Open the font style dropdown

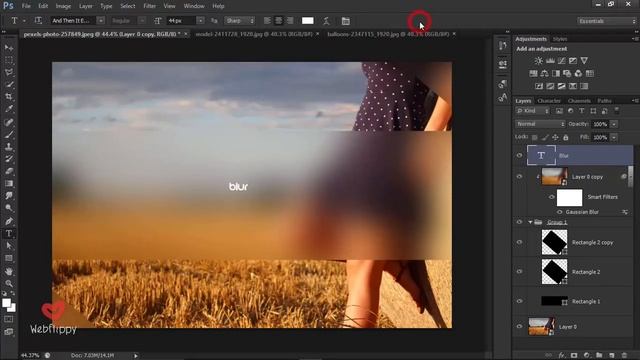[142, 20]
